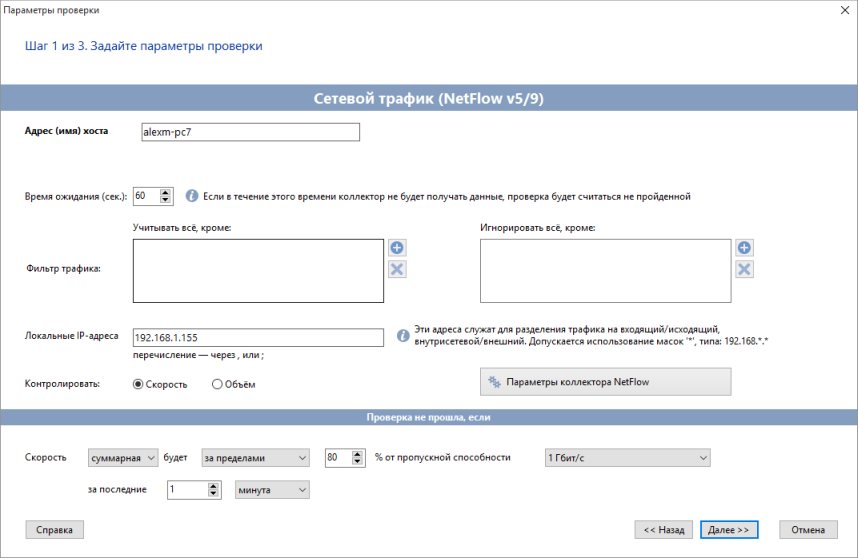This screenshot has height=558, width=858.
Task: Expand the 'за пределами' condition dropdown
Action: click(x=255, y=458)
